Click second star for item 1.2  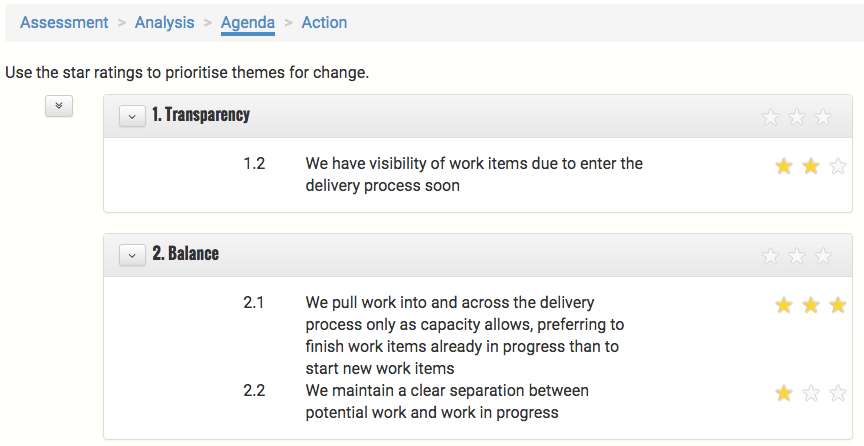point(811,166)
